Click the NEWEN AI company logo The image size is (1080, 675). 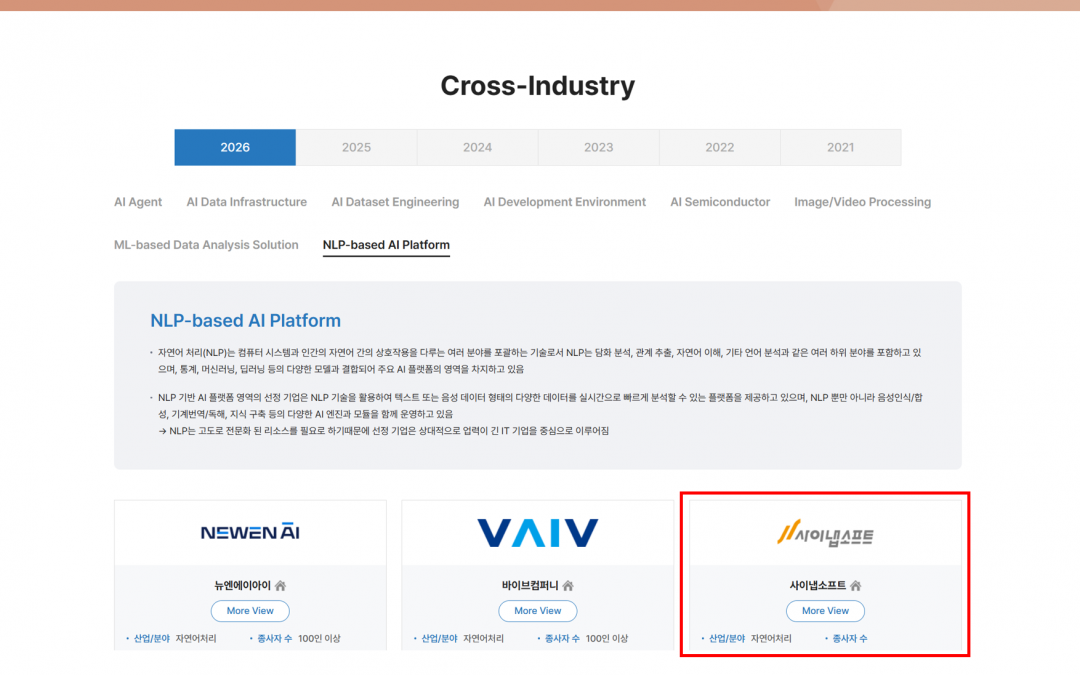tap(249, 531)
